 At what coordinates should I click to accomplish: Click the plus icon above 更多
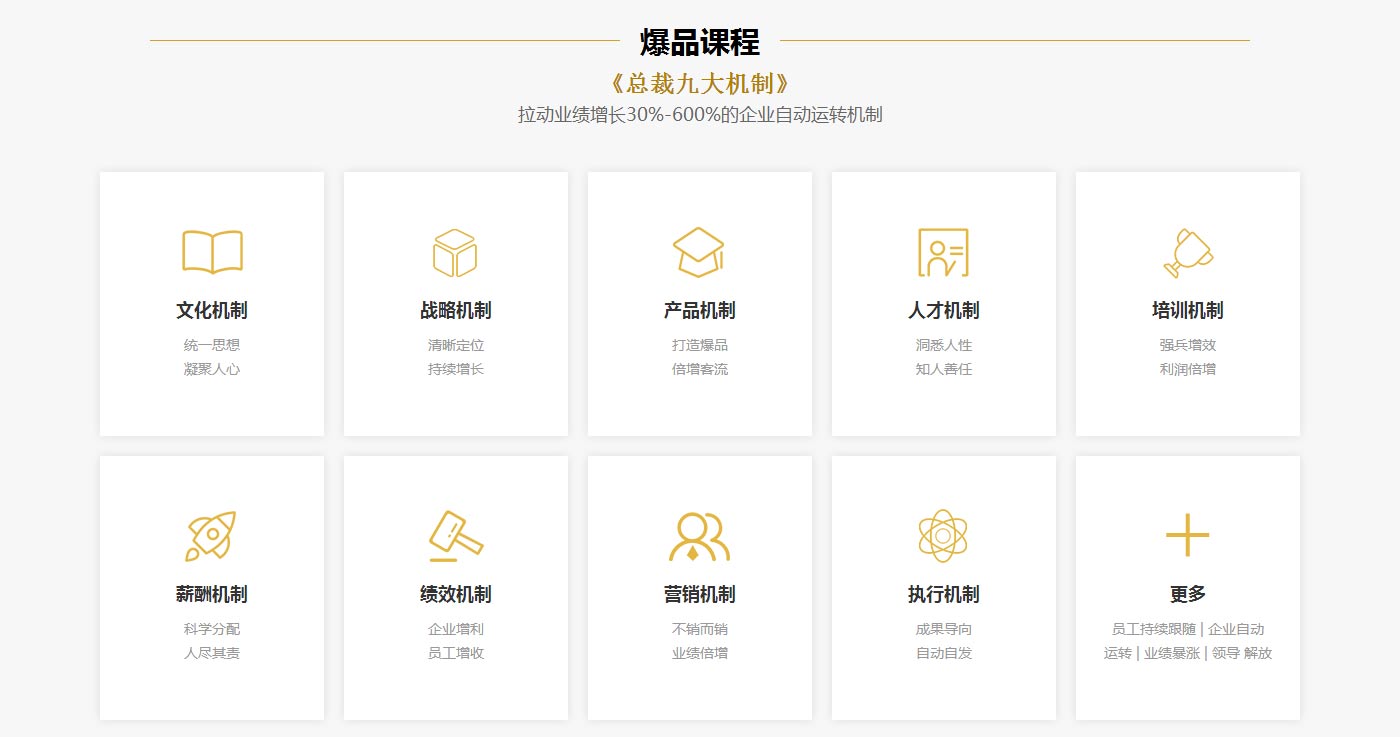(1187, 535)
